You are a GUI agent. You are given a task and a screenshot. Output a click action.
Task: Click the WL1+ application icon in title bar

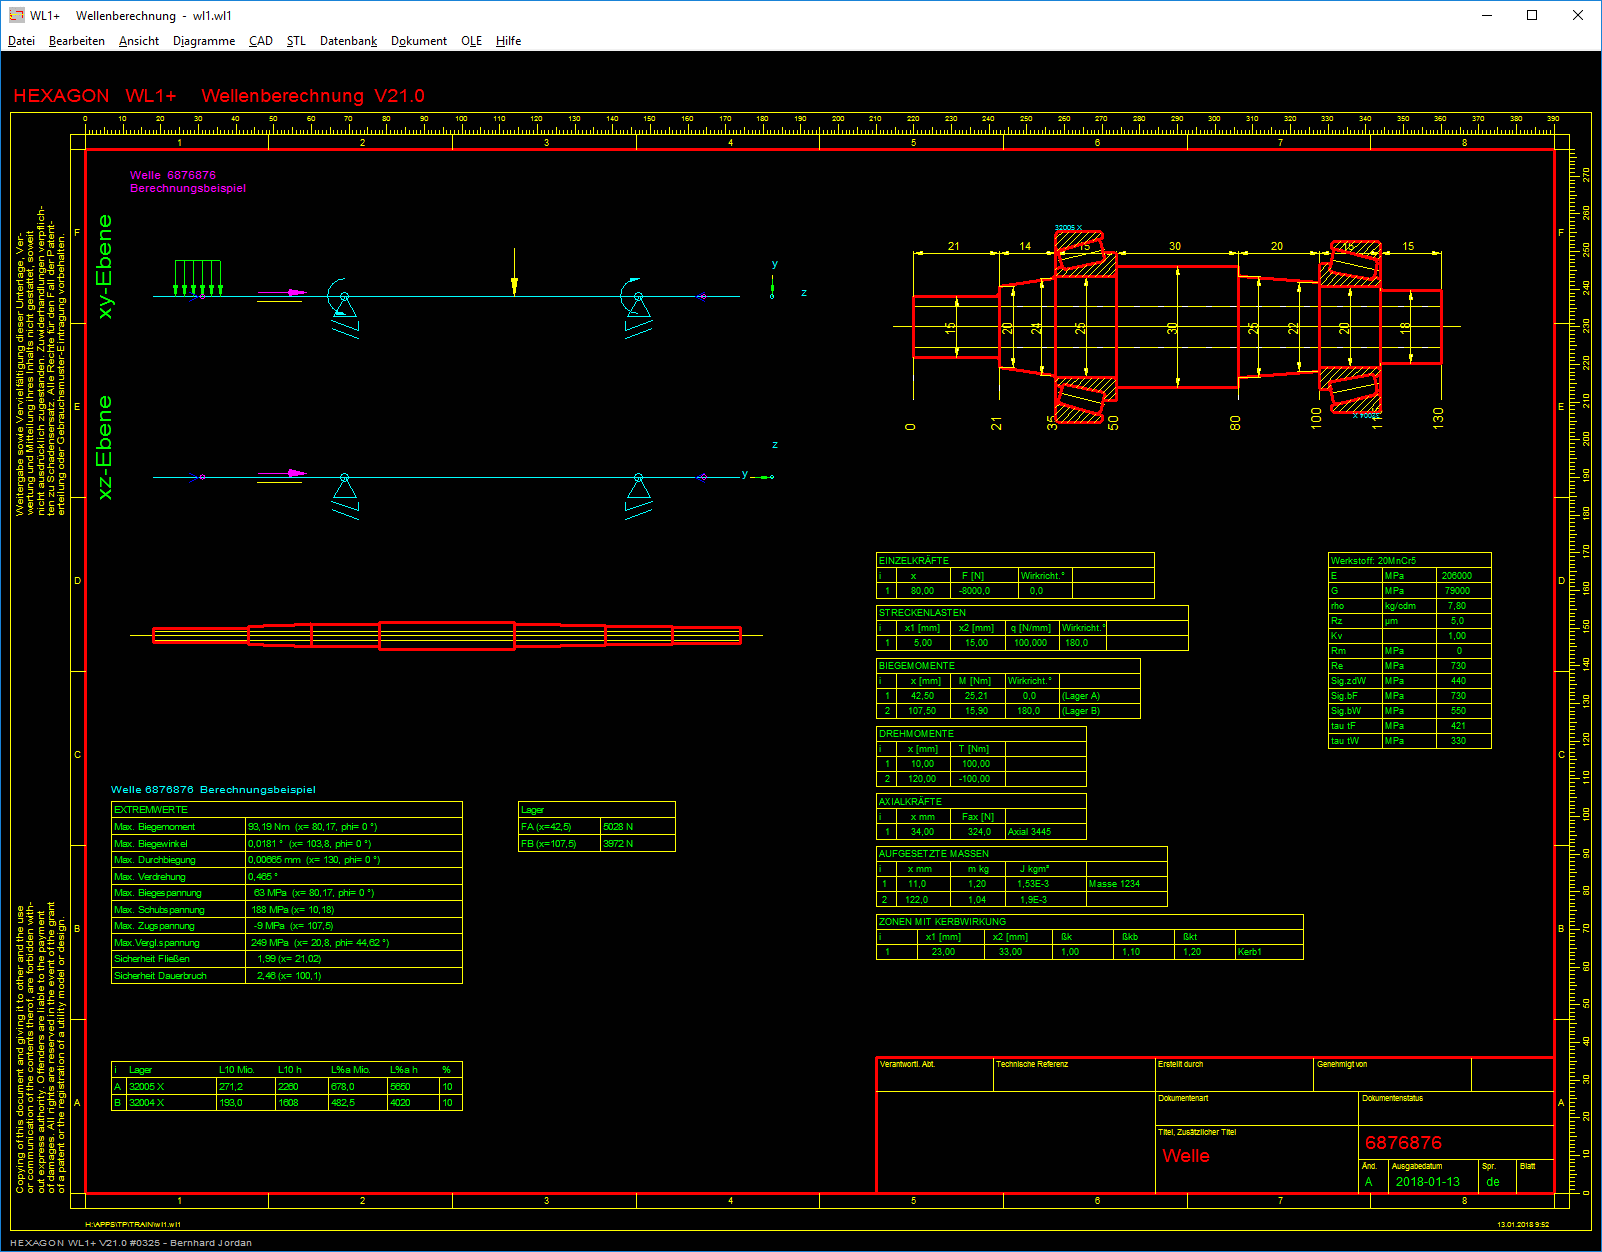click(16, 15)
